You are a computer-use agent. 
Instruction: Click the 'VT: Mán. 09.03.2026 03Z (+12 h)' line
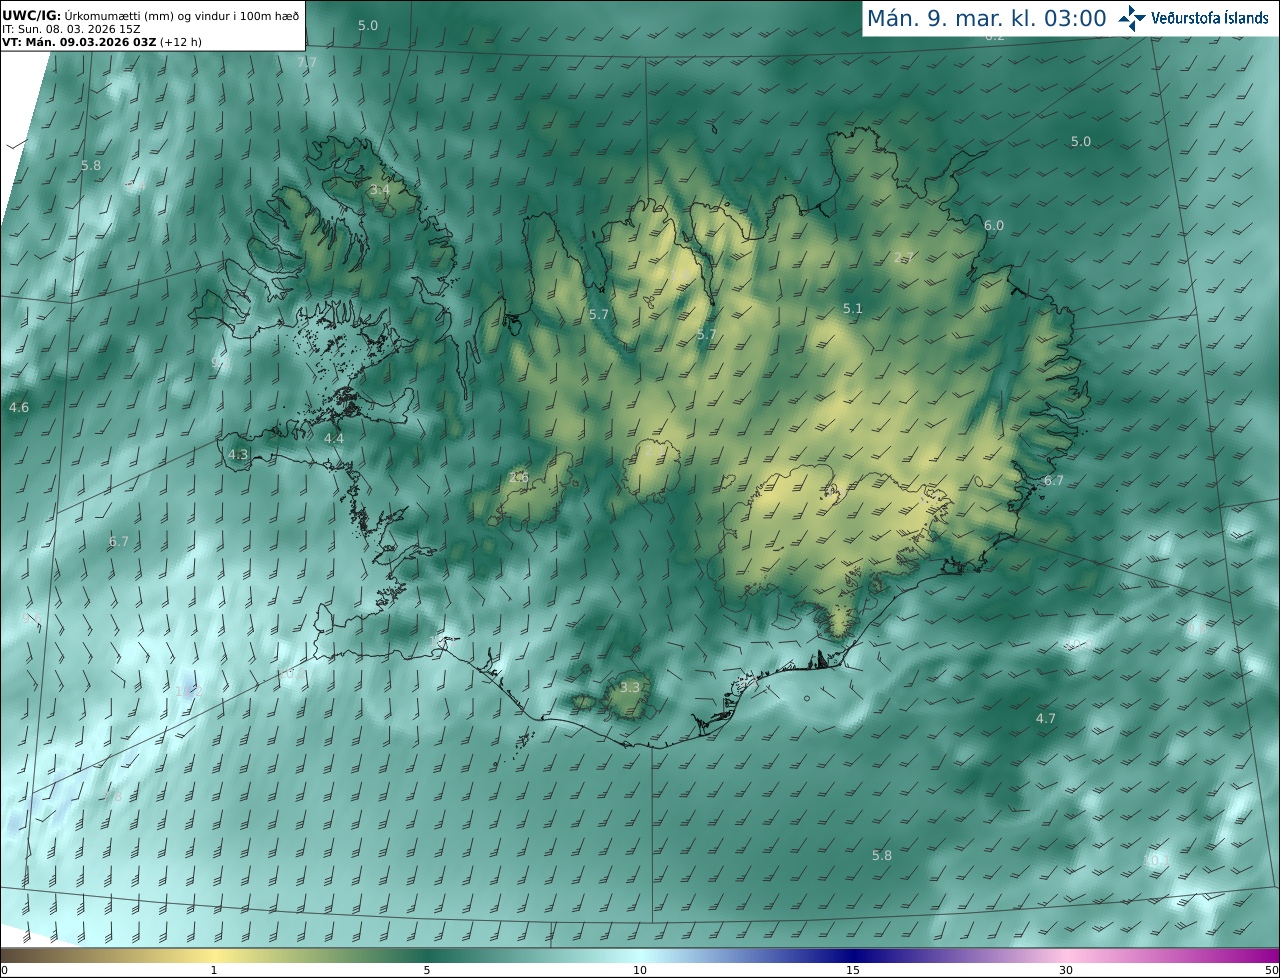click(102, 43)
